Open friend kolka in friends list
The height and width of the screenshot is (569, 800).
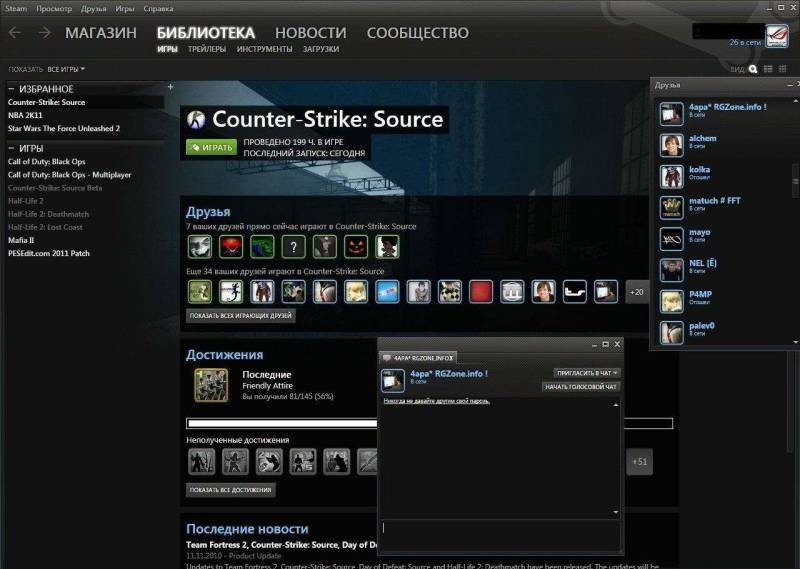coord(724,176)
